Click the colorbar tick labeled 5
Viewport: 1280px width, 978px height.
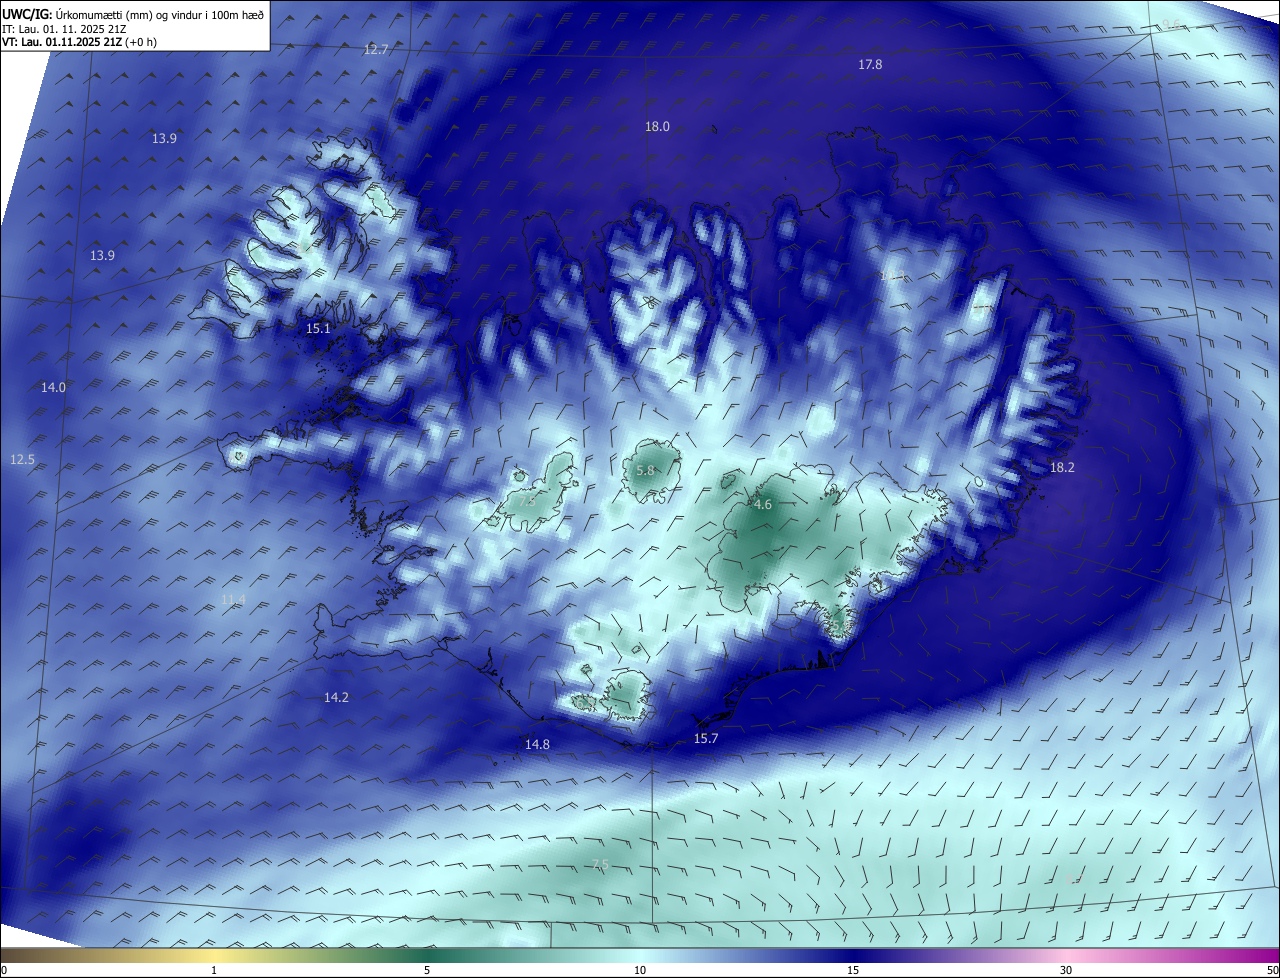point(427,970)
